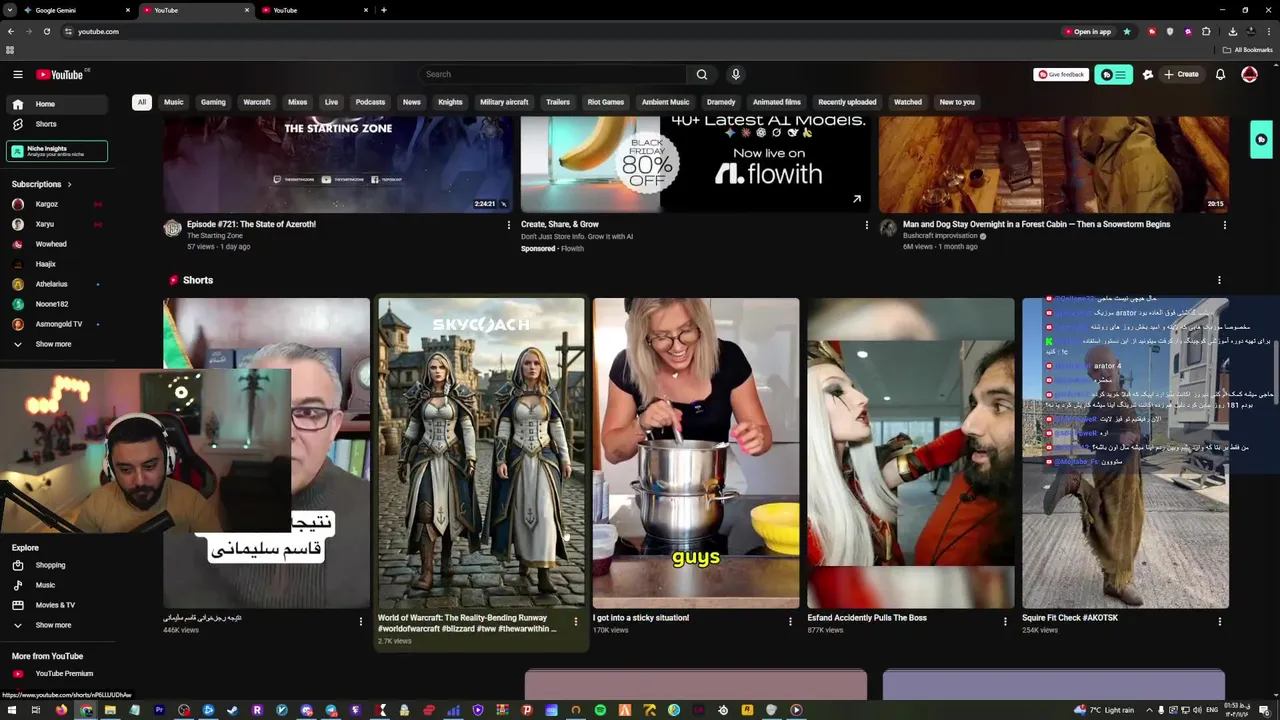This screenshot has width=1280, height=720.
Task: Open a new browser tab
Action: 384,10
